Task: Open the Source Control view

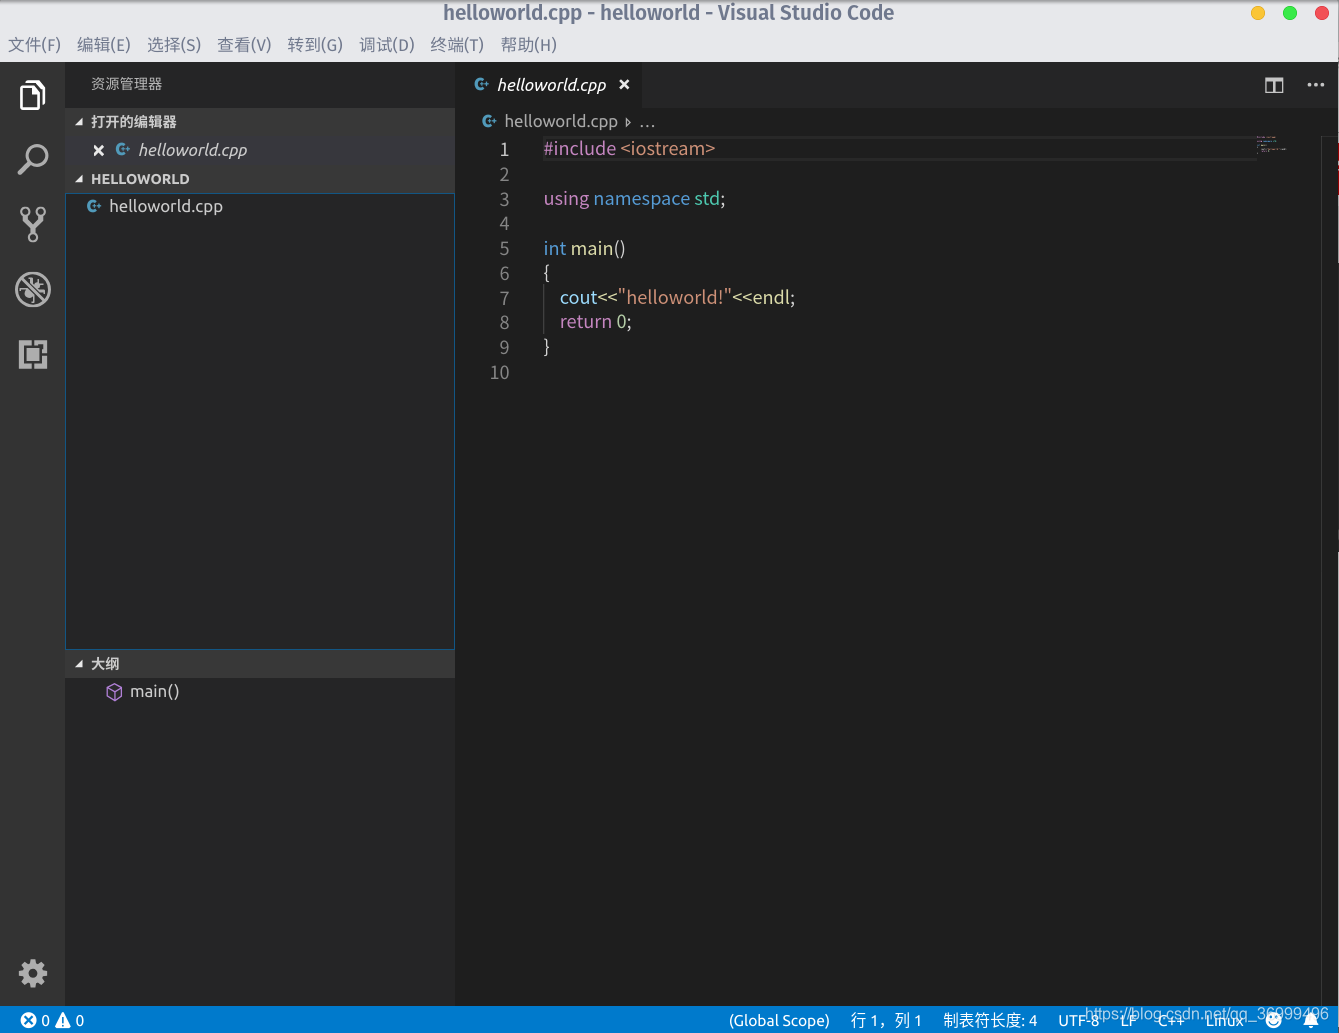Action: [32, 225]
